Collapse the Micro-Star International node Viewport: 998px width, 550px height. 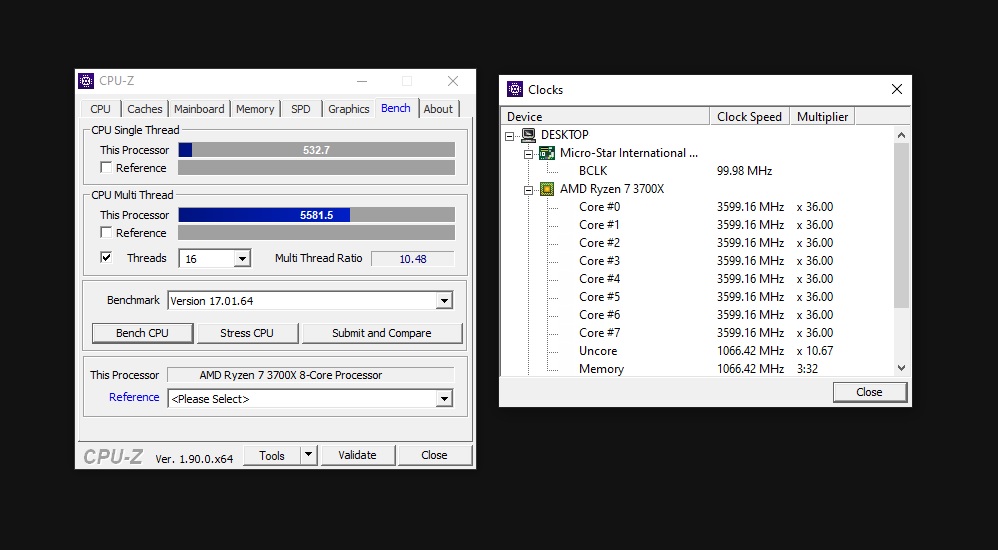tap(528, 154)
